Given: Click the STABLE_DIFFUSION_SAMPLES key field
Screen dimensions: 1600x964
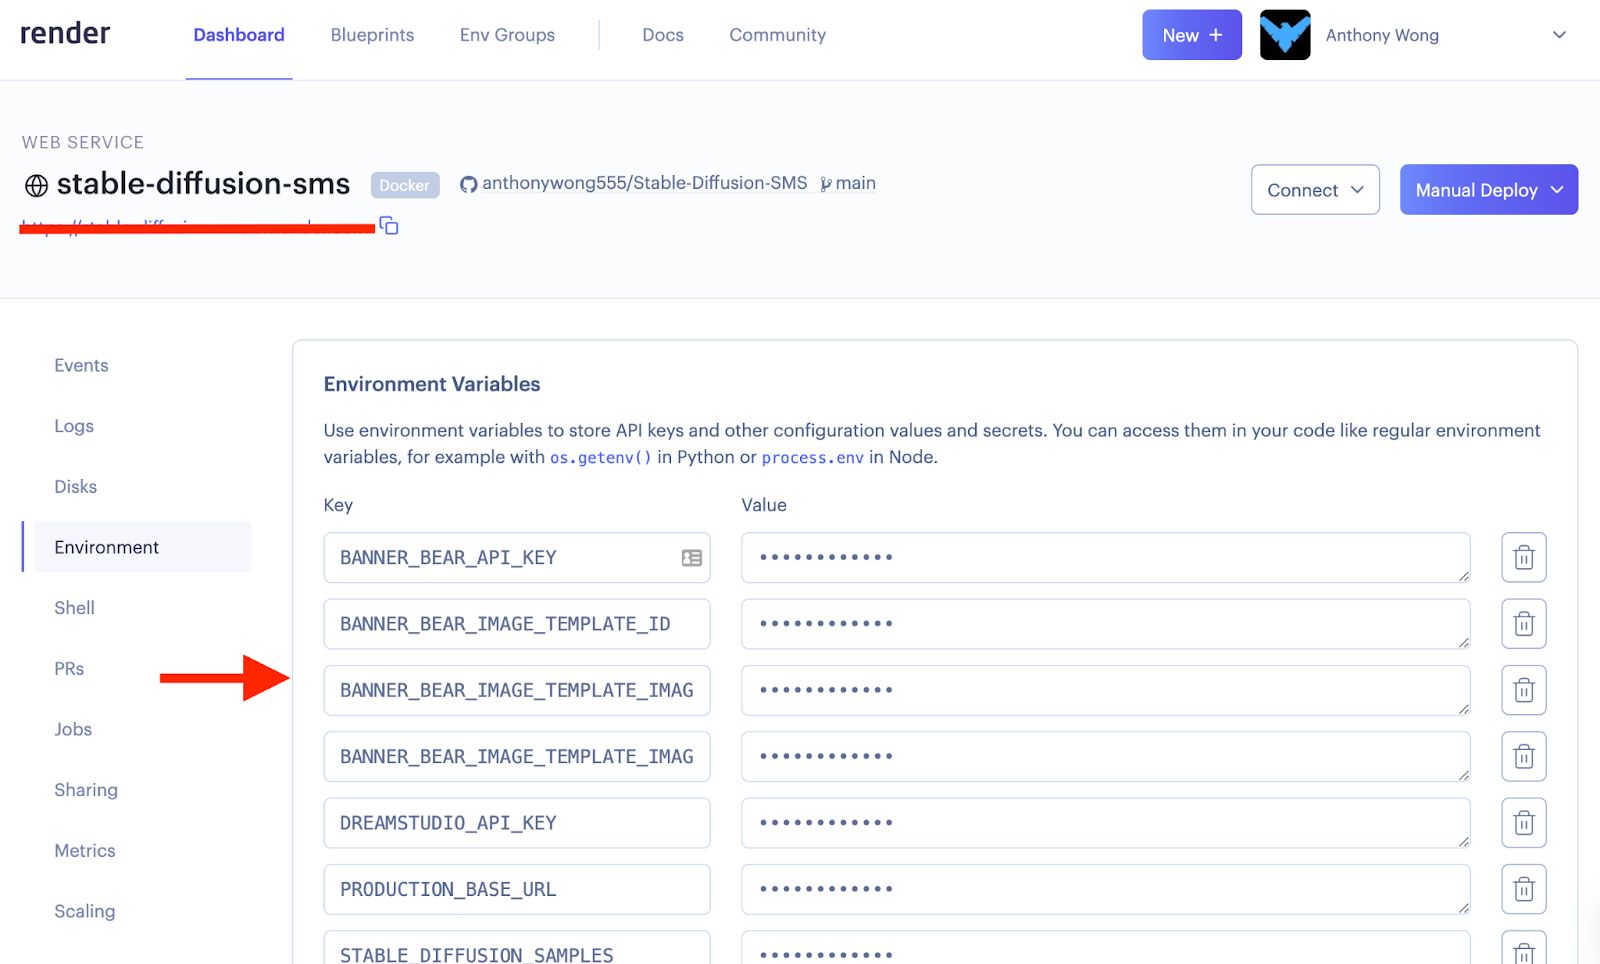Looking at the screenshot, I should [x=517, y=948].
